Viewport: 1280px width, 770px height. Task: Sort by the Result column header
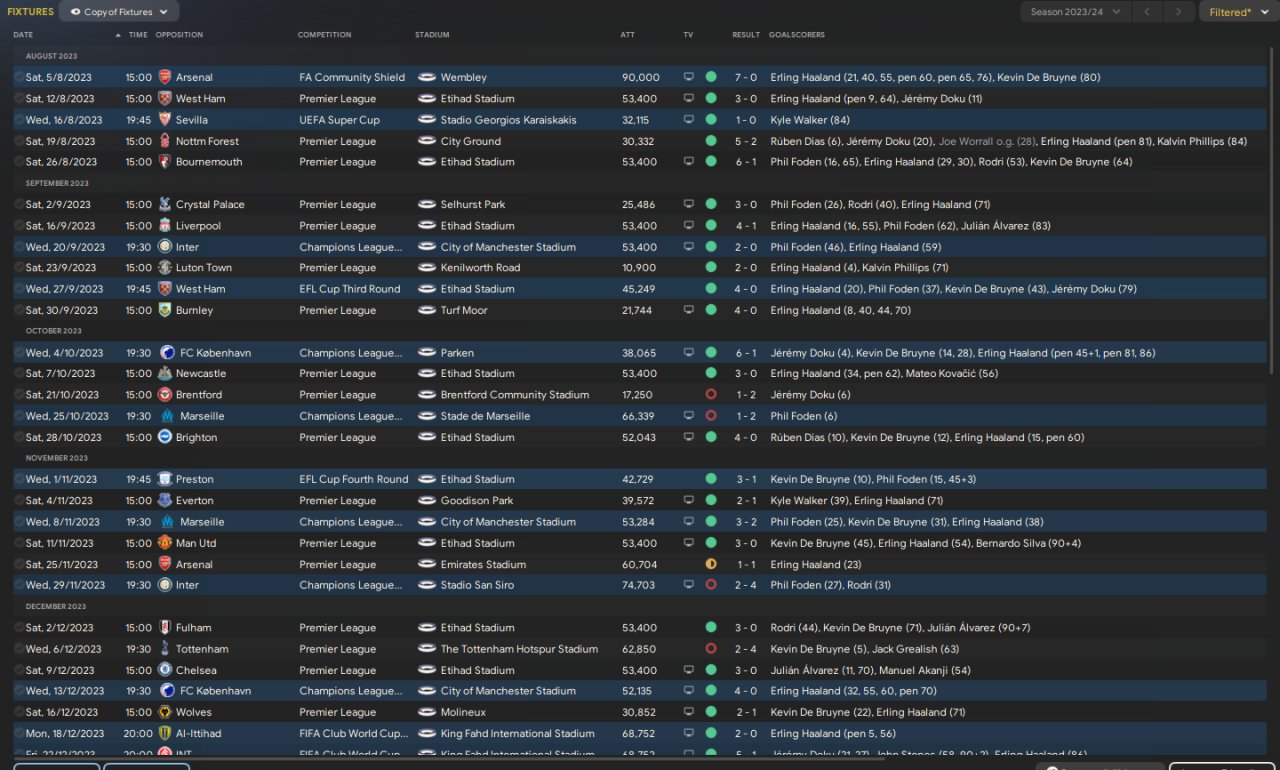tap(746, 35)
